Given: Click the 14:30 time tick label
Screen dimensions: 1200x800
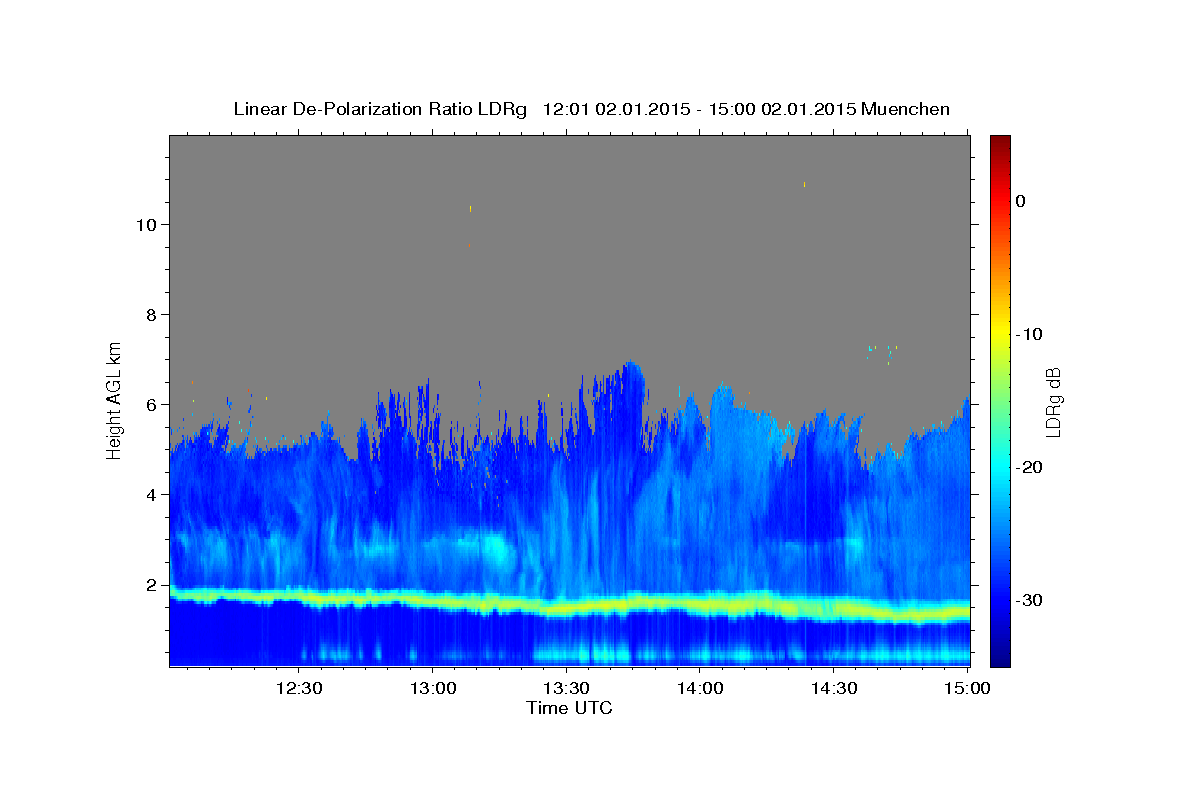Looking at the screenshot, I should (834, 689).
